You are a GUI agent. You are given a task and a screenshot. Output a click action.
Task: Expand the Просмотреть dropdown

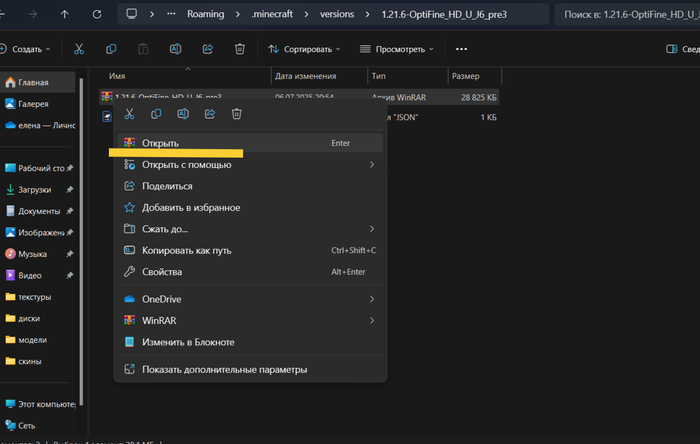pos(397,49)
